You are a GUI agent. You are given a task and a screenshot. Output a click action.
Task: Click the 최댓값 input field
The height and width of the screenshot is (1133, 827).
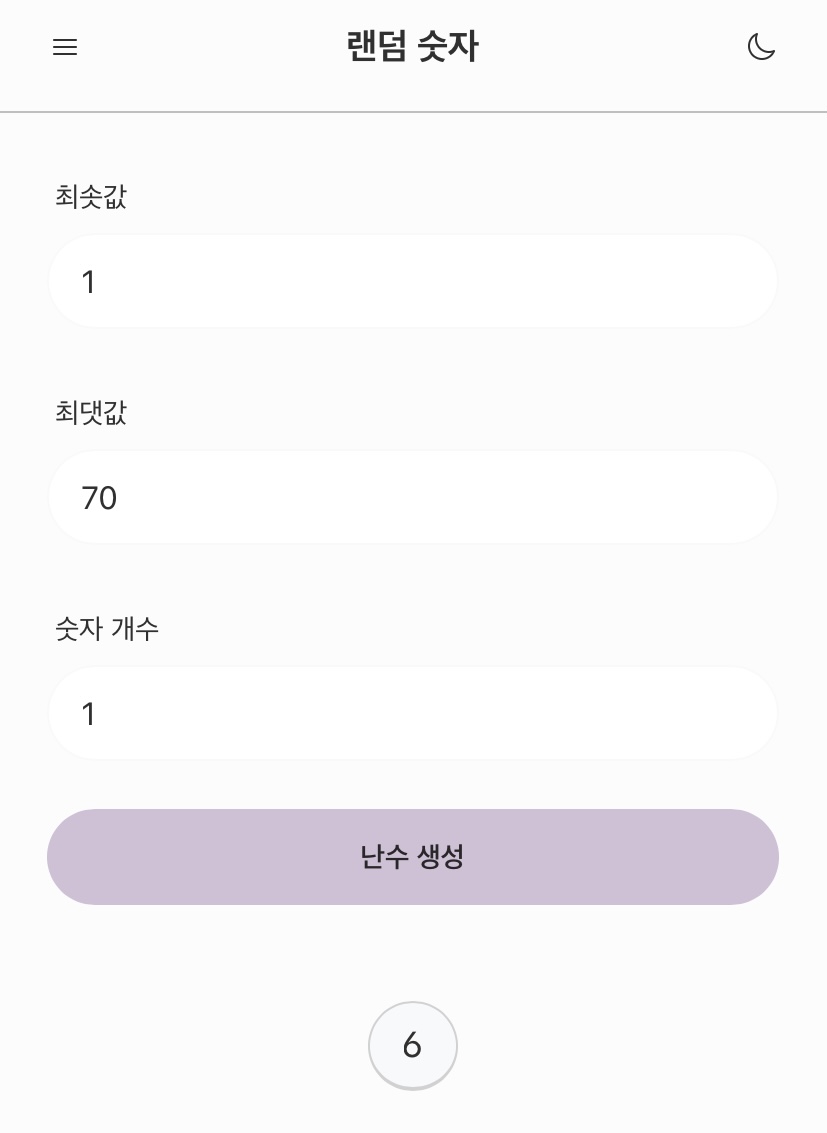click(x=413, y=497)
